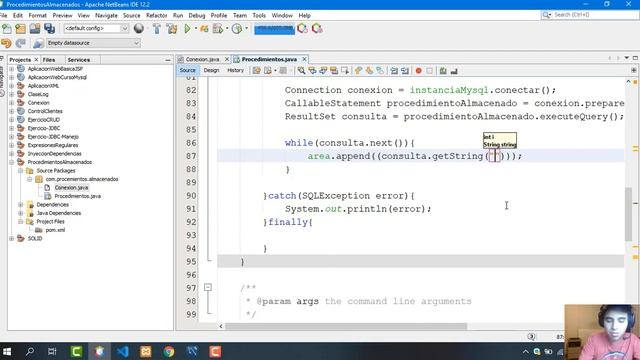640x360 pixels.
Task: Expand the SOLID project node
Action: (11, 238)
